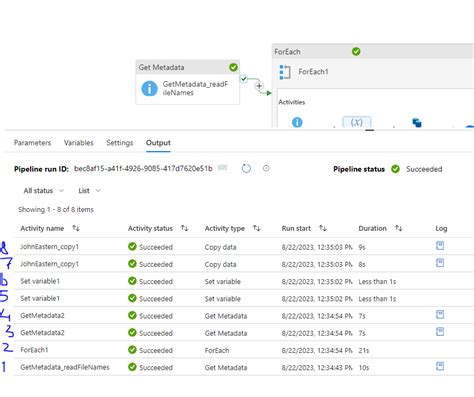Select the ForEach1 loop icon
The height and width of the screenshot is (397, 474).
[285, 72]
